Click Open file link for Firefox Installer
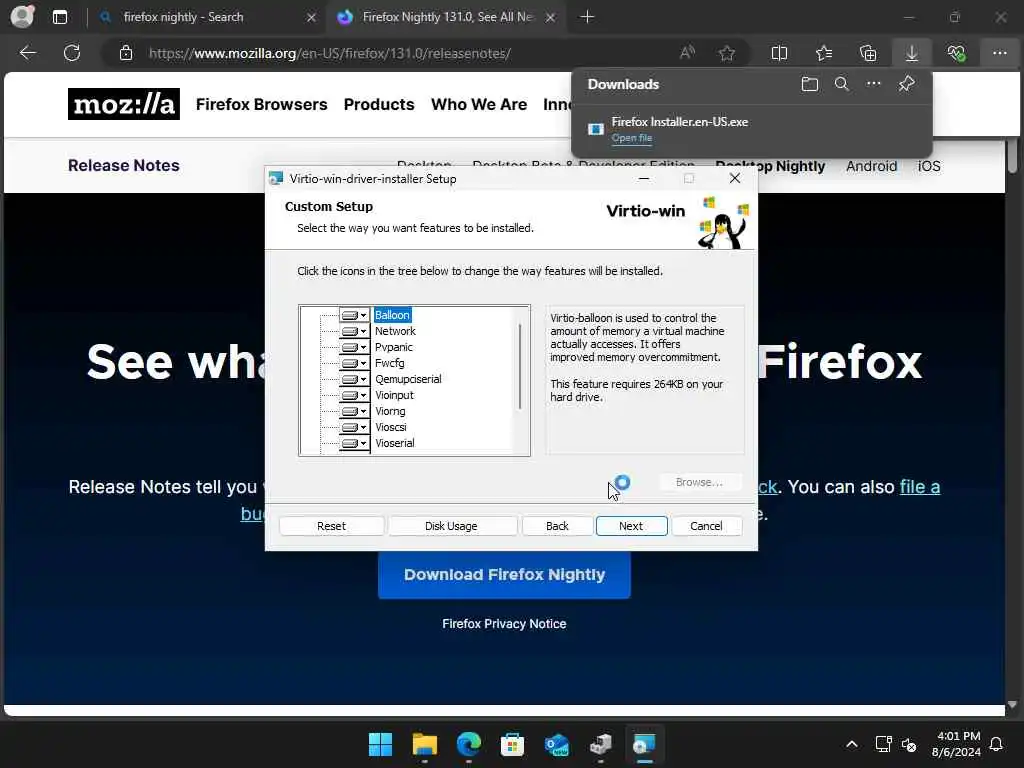 [632, 138]
